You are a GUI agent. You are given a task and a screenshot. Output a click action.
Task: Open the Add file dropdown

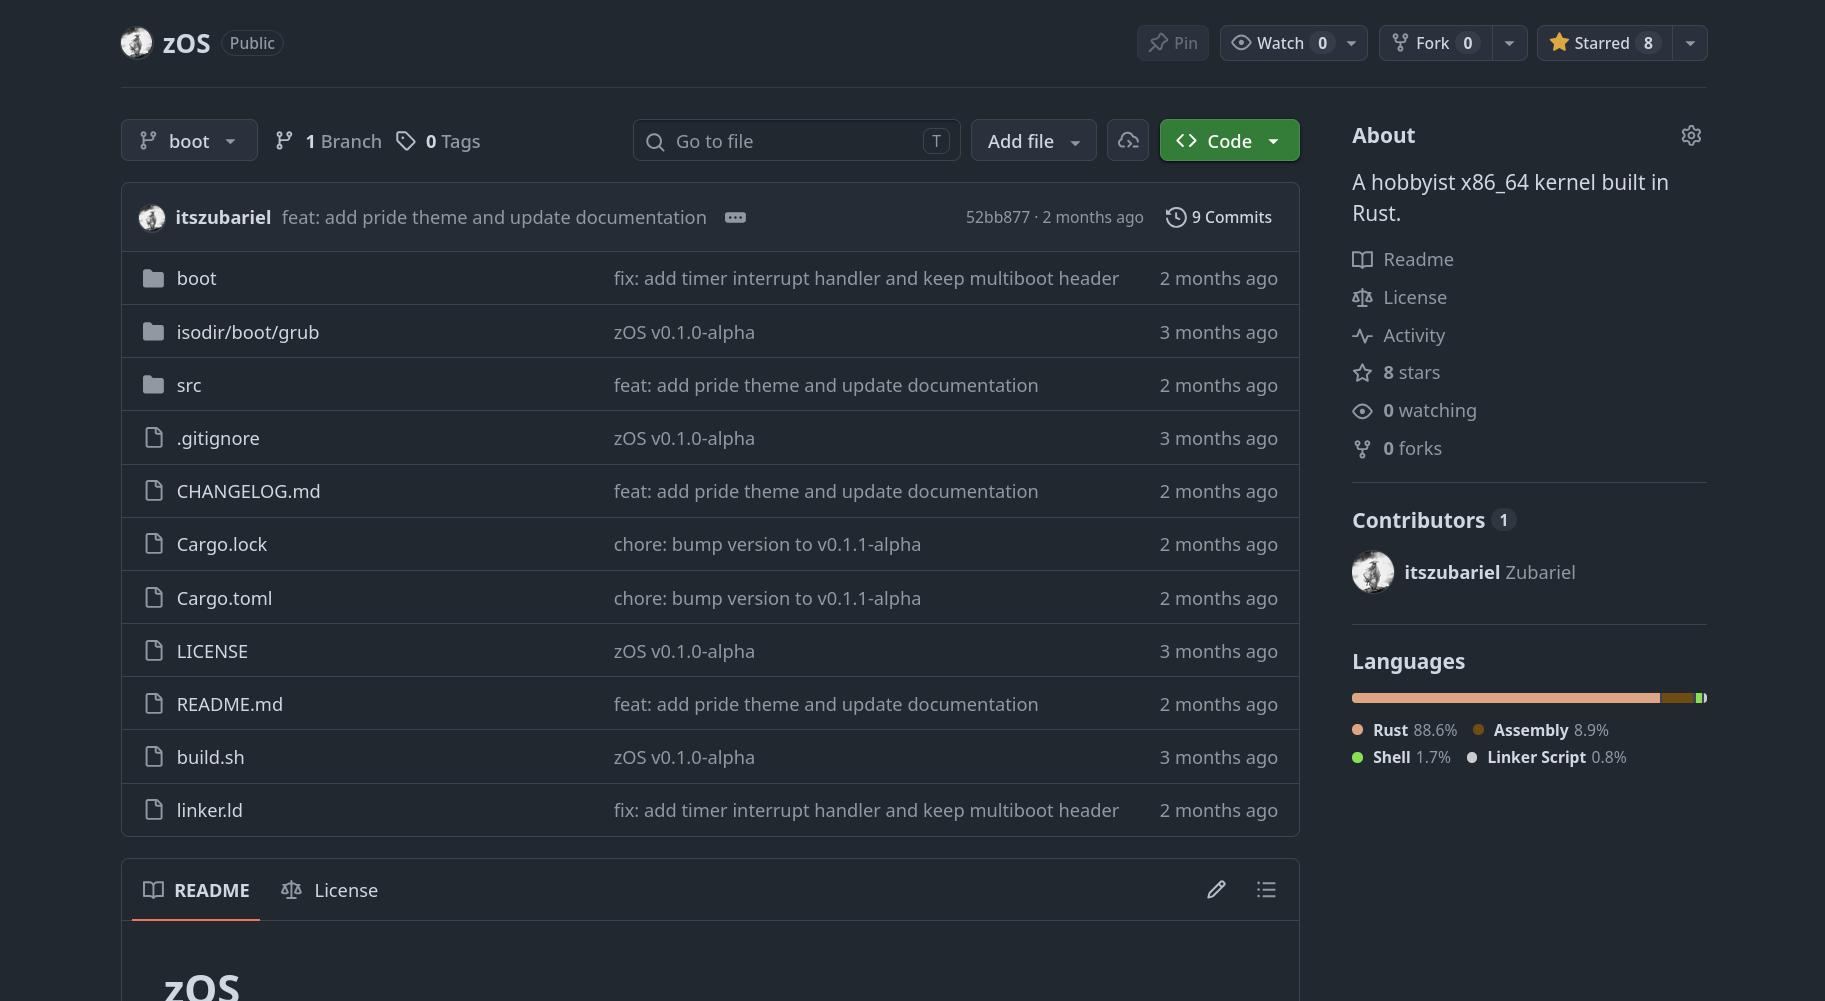pyautogui.click(x=1034, y=141)
